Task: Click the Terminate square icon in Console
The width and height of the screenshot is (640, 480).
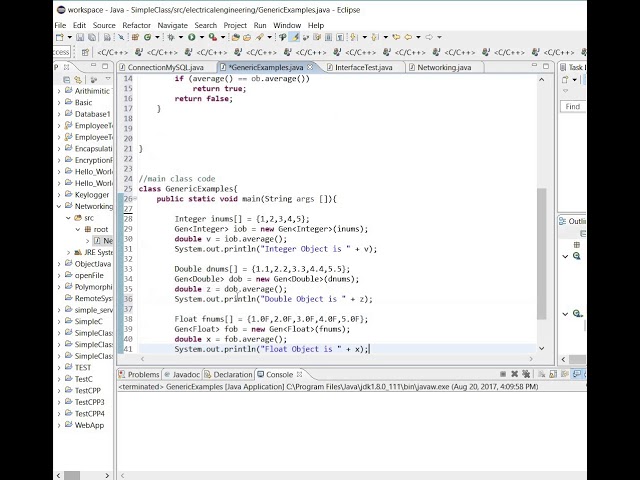Action: [503, 374]
